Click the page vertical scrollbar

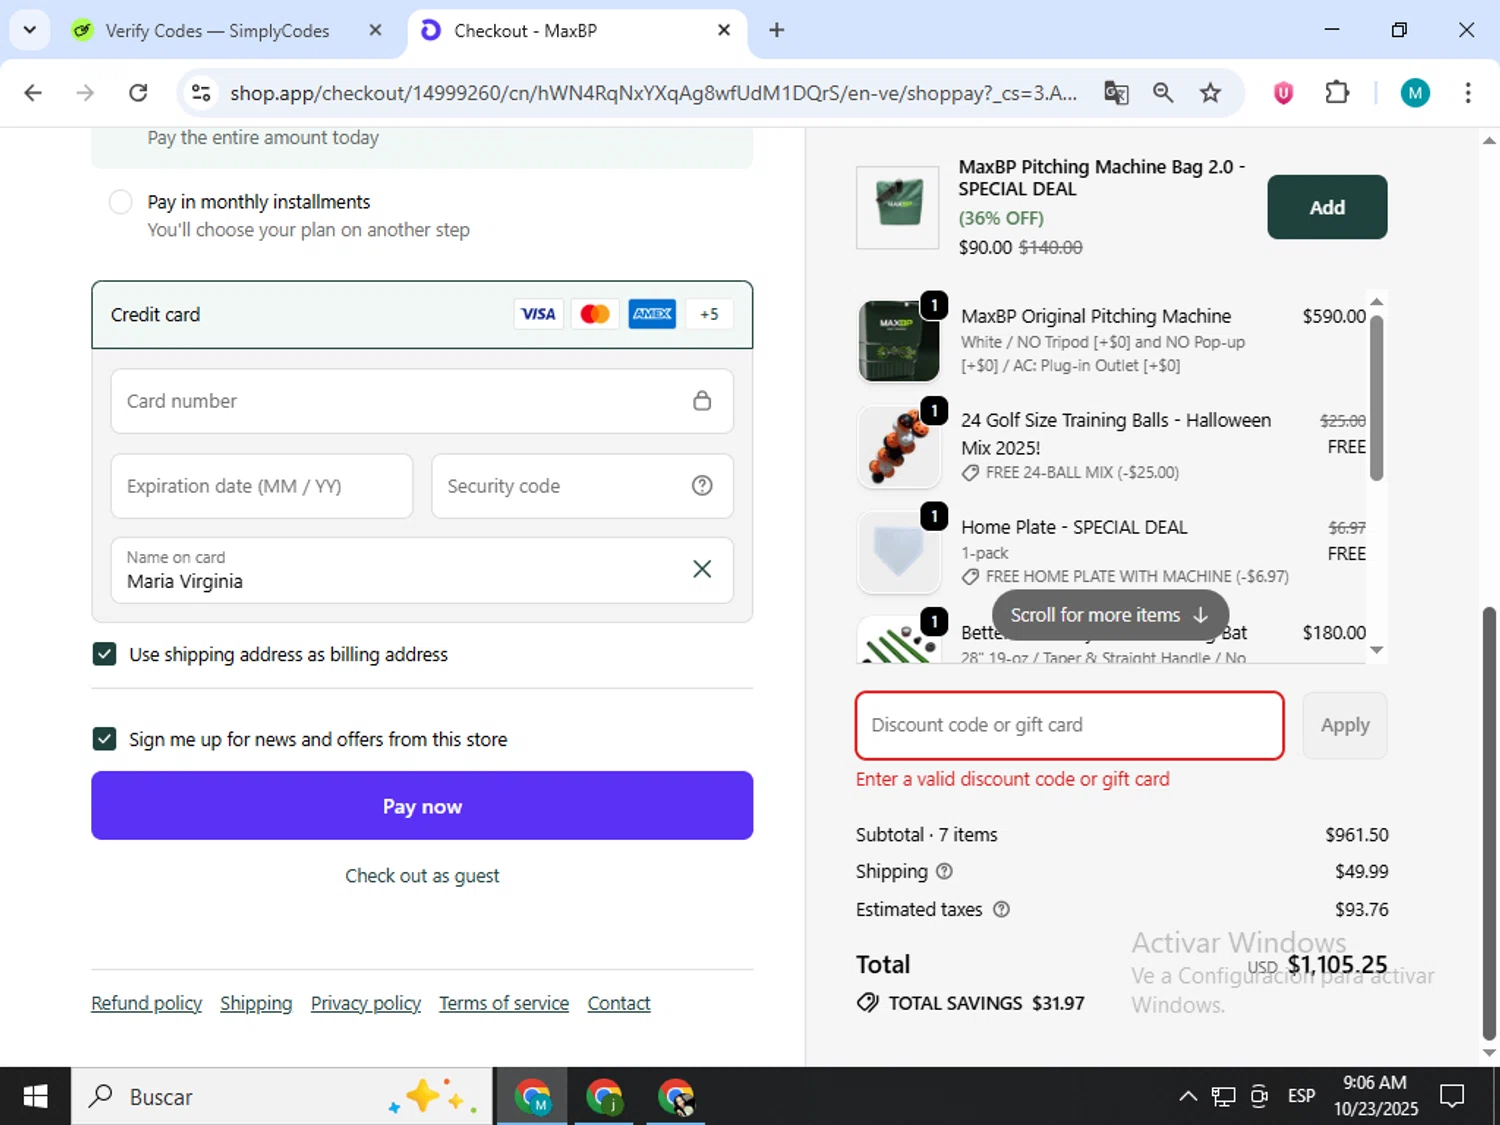[1490, 823]
